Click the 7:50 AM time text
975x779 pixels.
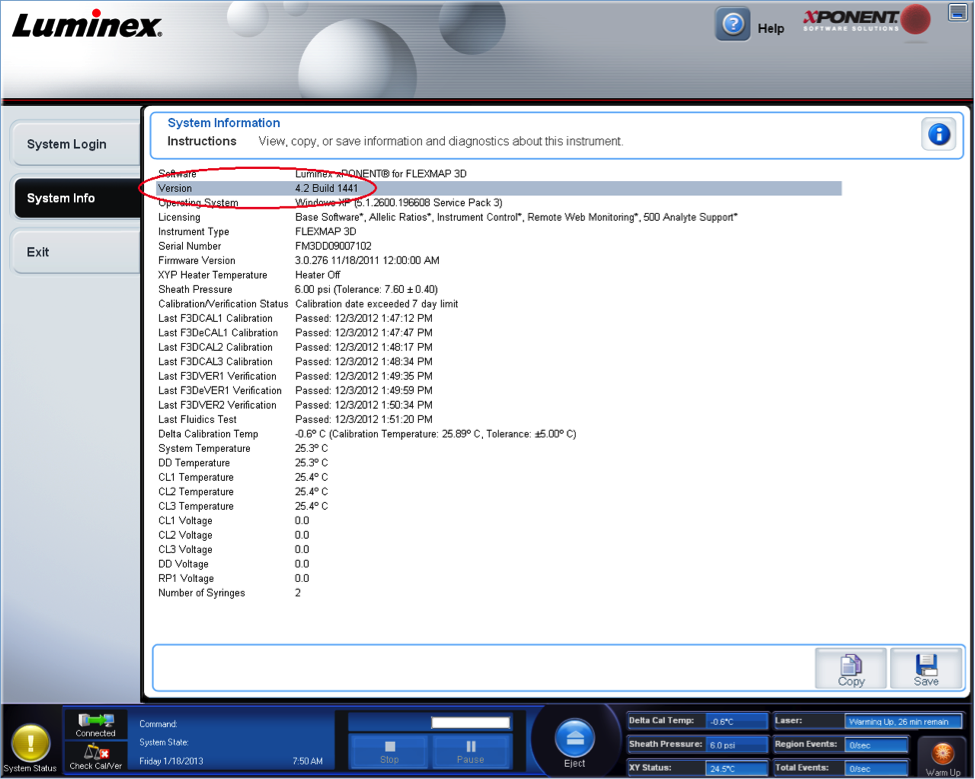click(x=308, y=761)
